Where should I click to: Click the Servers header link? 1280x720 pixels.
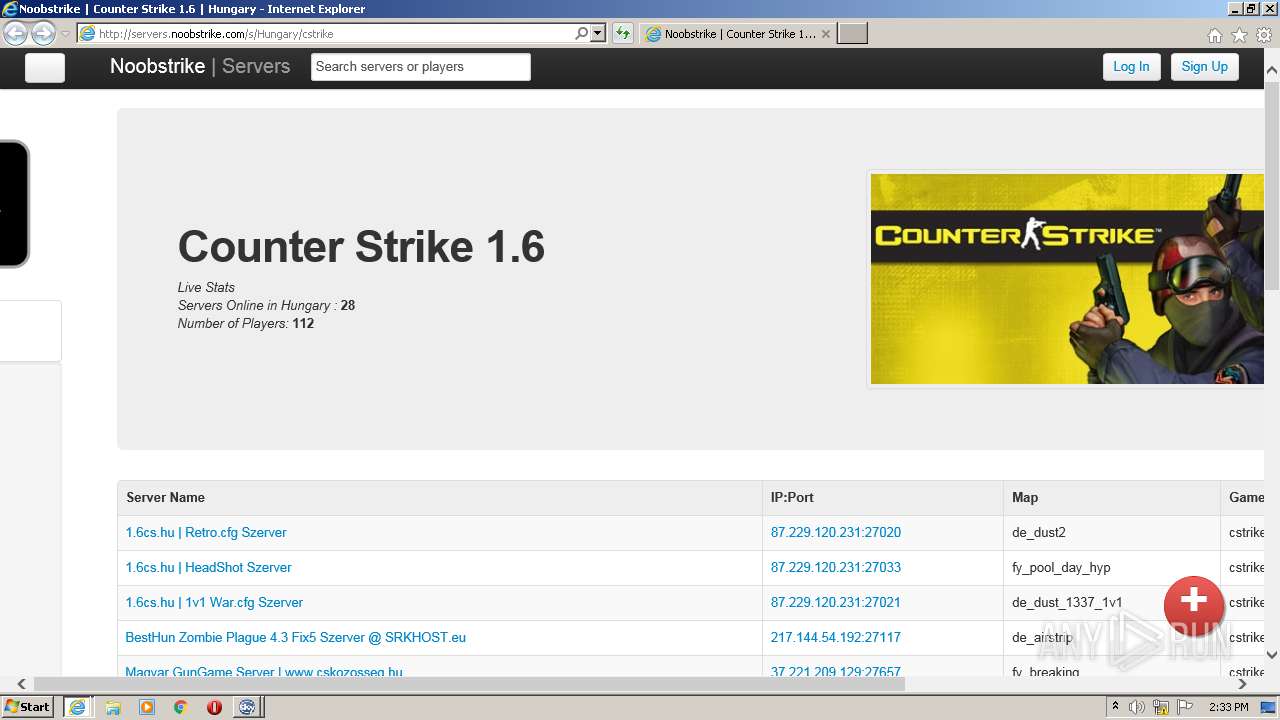[256, 66]
